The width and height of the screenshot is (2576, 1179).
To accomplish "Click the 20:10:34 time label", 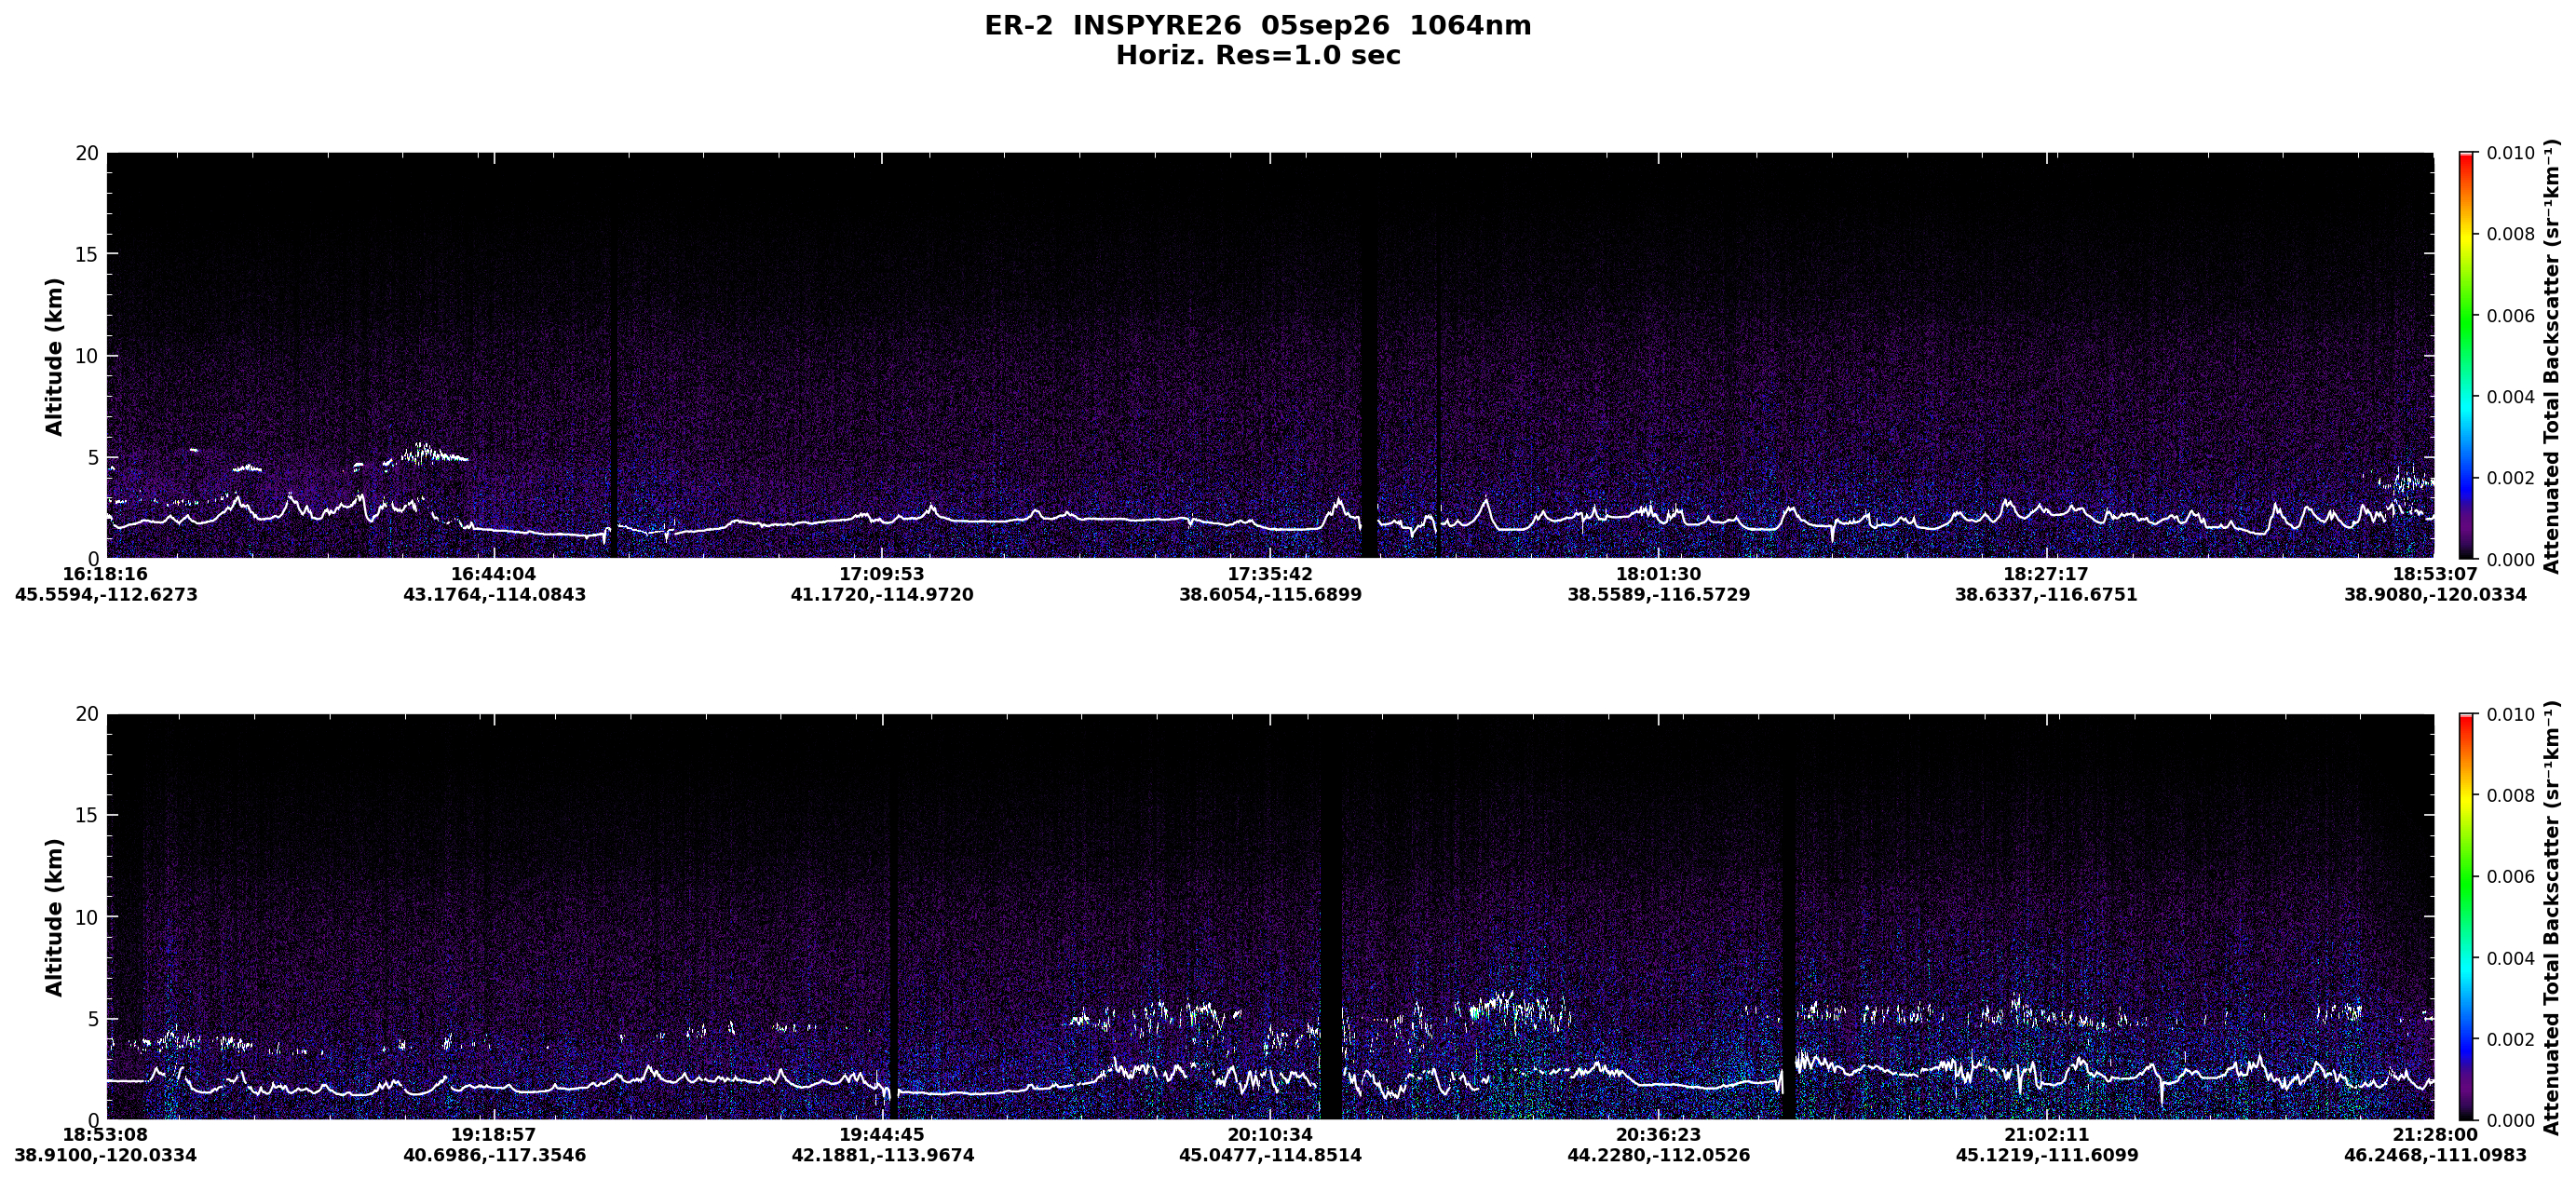I will click(1270, 1135).
